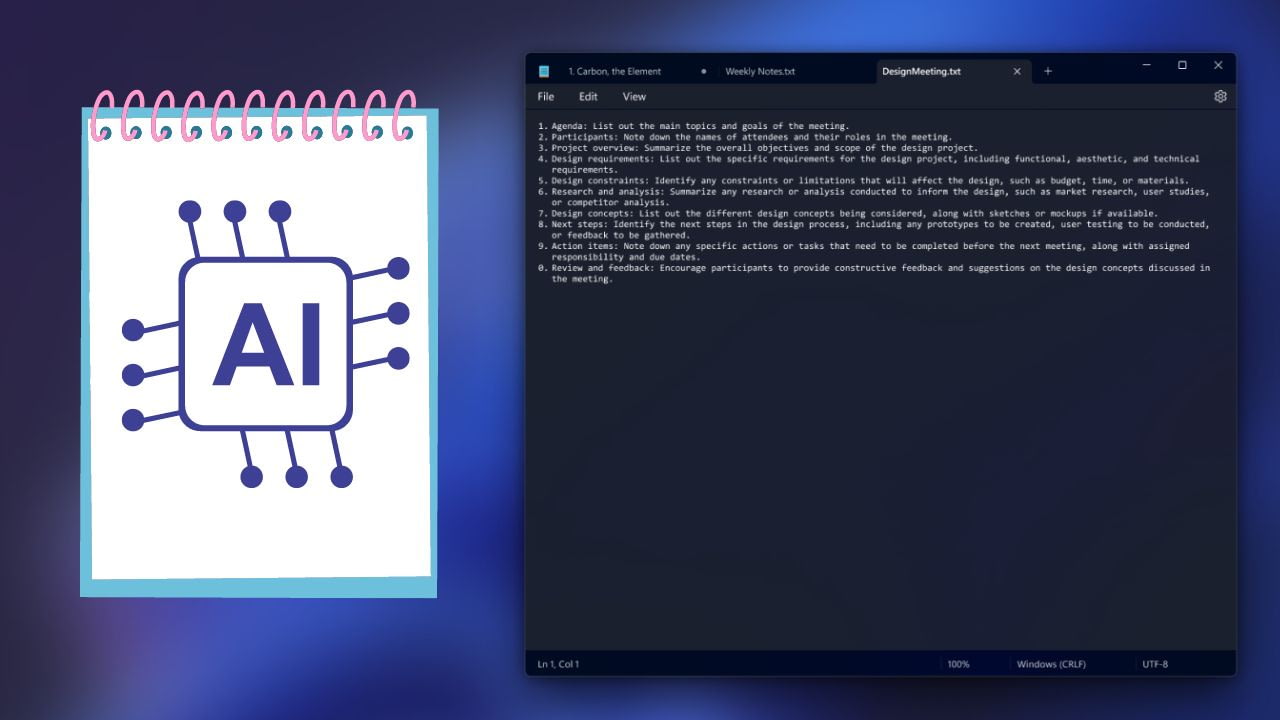
Task: Close the DesignMeeting.txt tab using its X icon
Action: coord(1017,71)
